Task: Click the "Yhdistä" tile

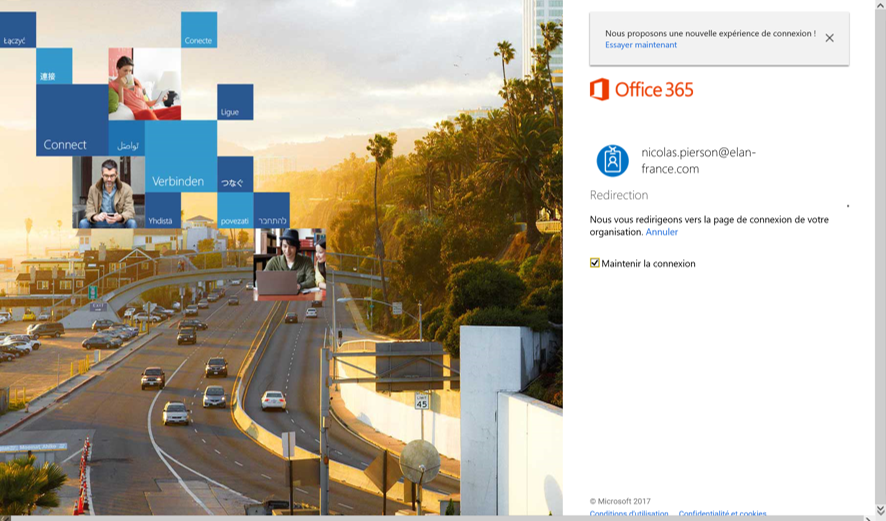Action: click(x=162, y=211)
